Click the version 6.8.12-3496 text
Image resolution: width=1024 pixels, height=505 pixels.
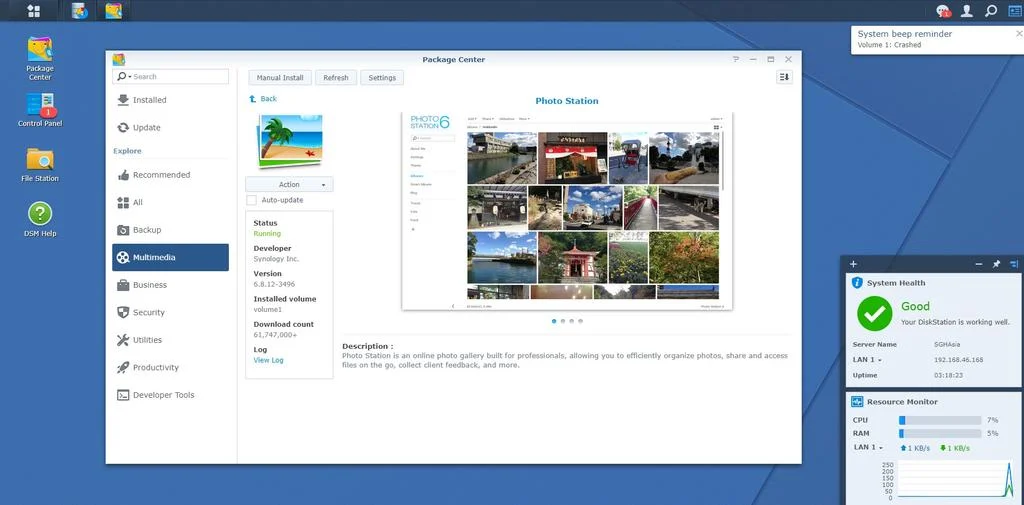pyautogui.click(x=273, y=284)
